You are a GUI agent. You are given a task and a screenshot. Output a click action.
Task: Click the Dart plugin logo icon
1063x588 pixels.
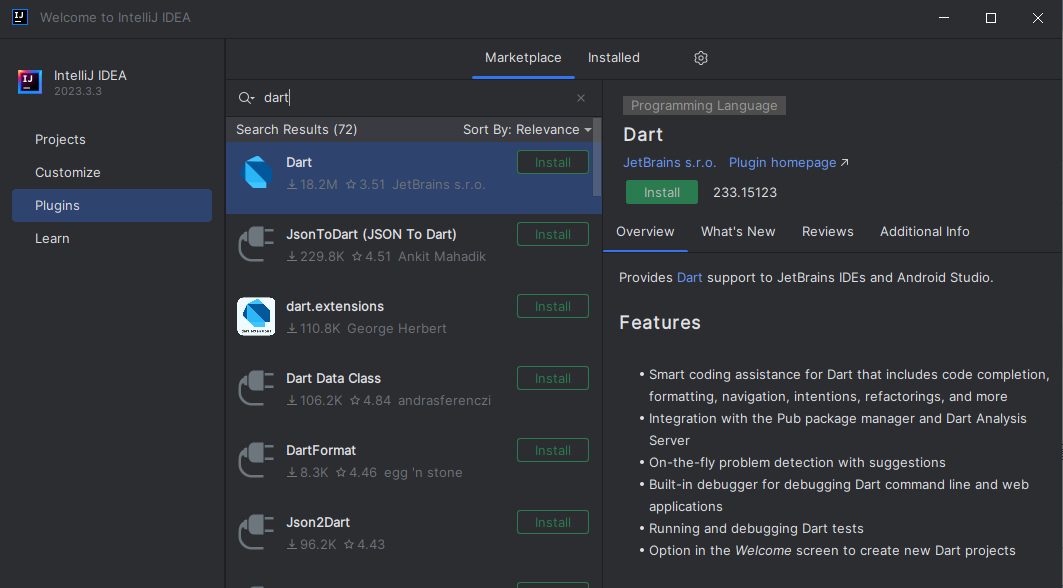tap(257, 172)
